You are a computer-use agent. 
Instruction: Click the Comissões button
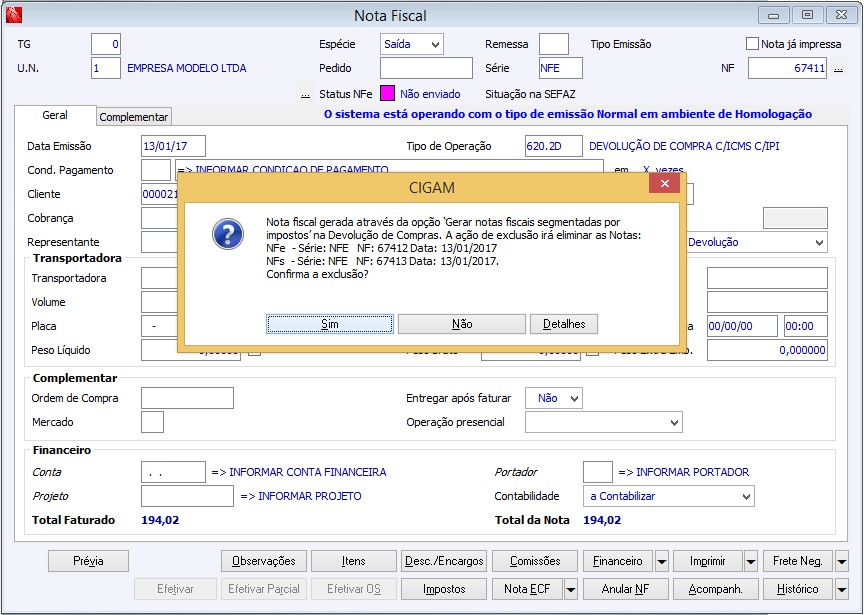click(x=534, y=561)
